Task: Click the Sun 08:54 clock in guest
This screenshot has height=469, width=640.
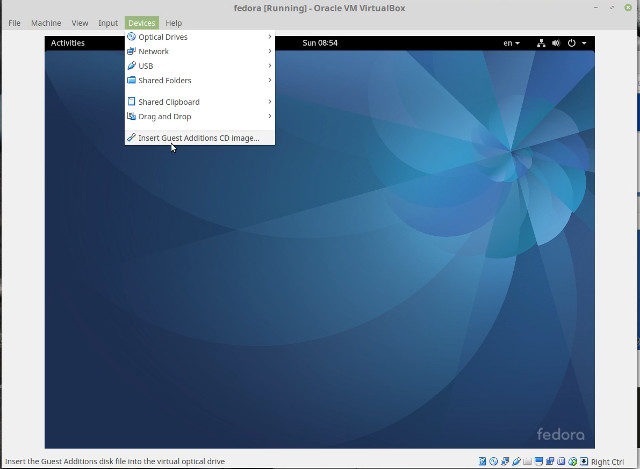Action: pyautogui.click(x=320, y=43)
